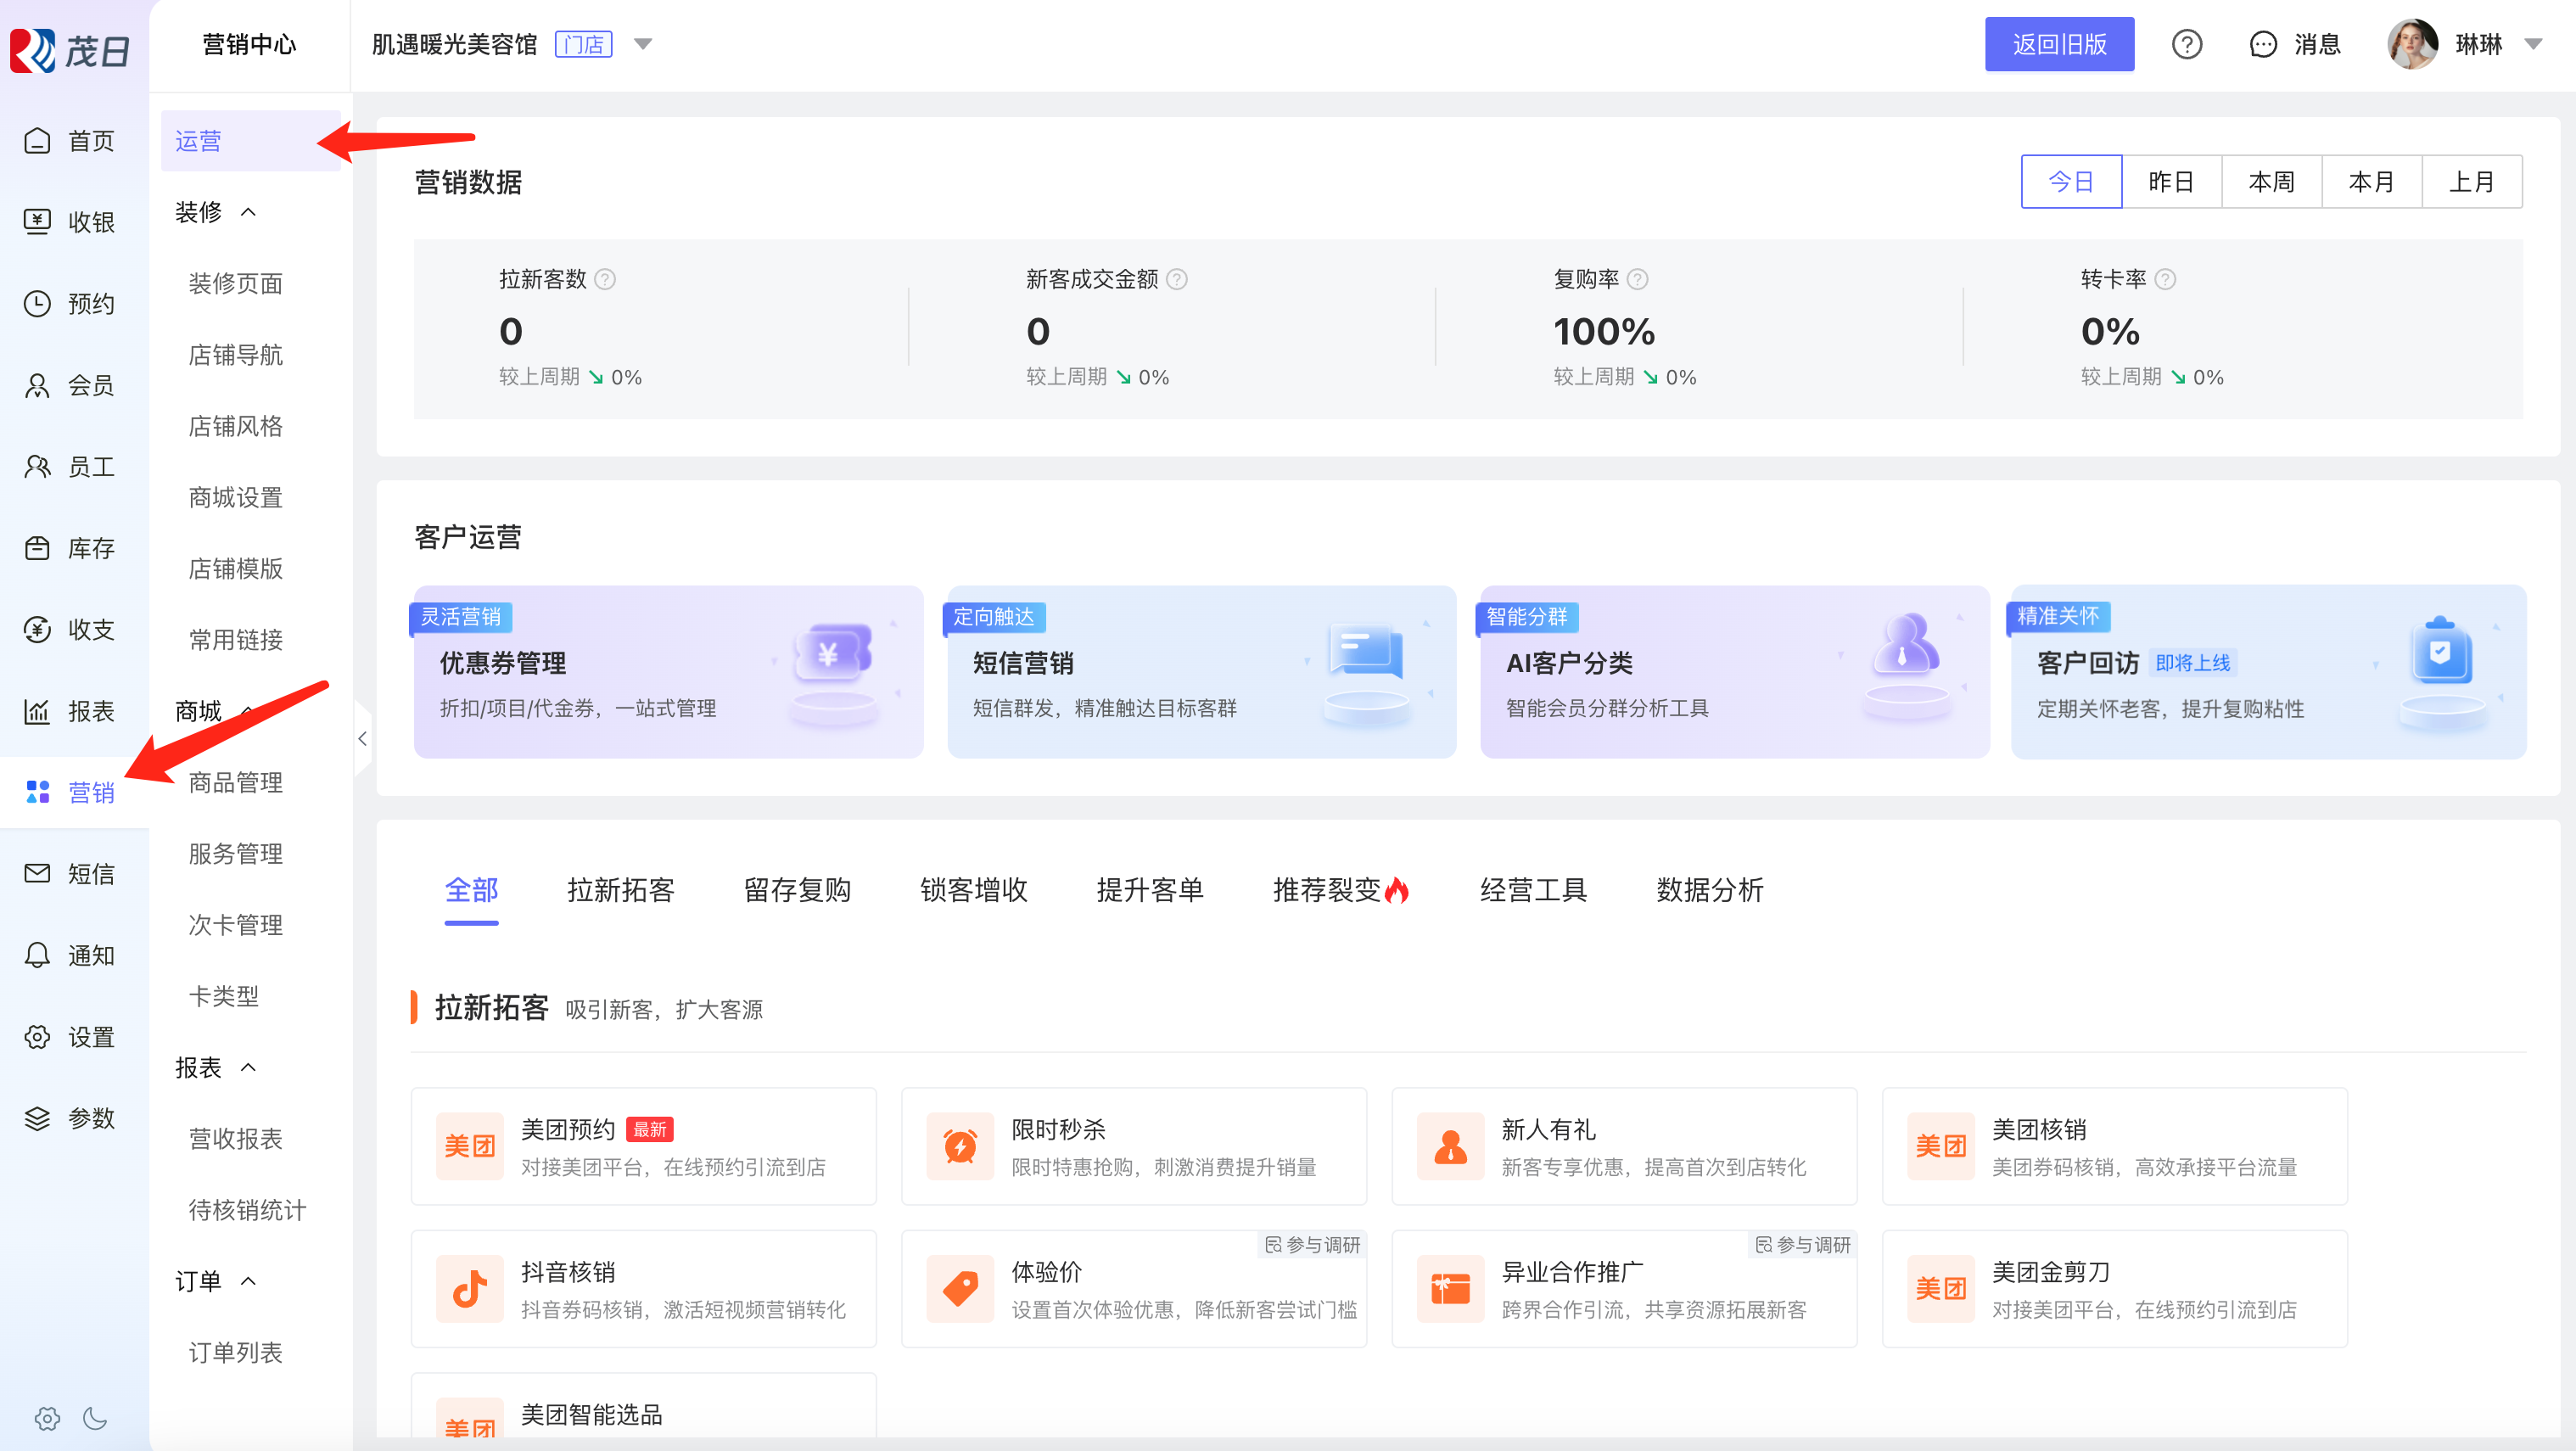Switch data range to 本月
This screenshot has width=2576, height=1451.
(x=2371, y=181)
